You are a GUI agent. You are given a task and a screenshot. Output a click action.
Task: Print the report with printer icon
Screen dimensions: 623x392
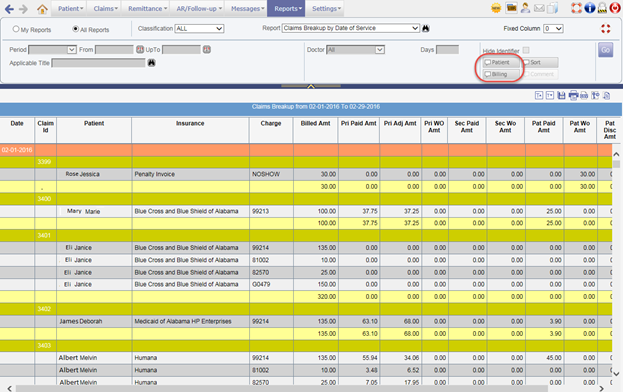(x=573, y=95)
